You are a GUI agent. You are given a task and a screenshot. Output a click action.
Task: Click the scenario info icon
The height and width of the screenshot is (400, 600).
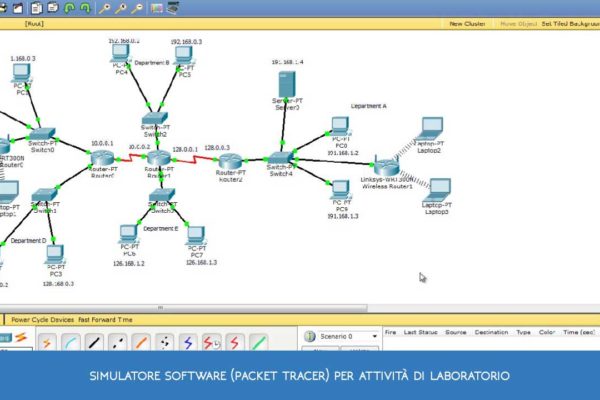coord(310,336)
